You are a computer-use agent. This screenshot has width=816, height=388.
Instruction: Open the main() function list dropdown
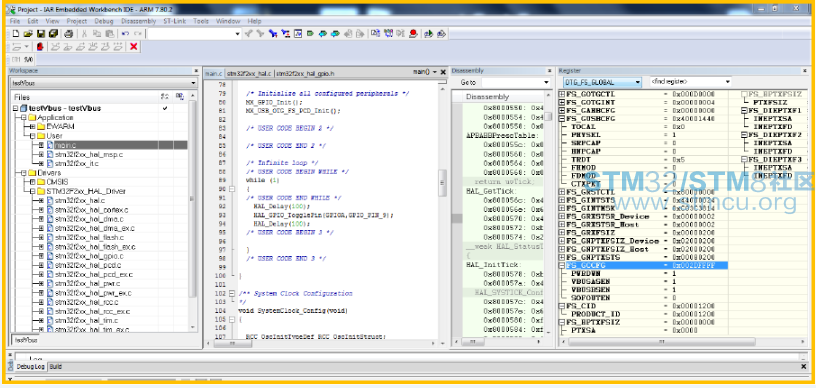click(435, 72)
